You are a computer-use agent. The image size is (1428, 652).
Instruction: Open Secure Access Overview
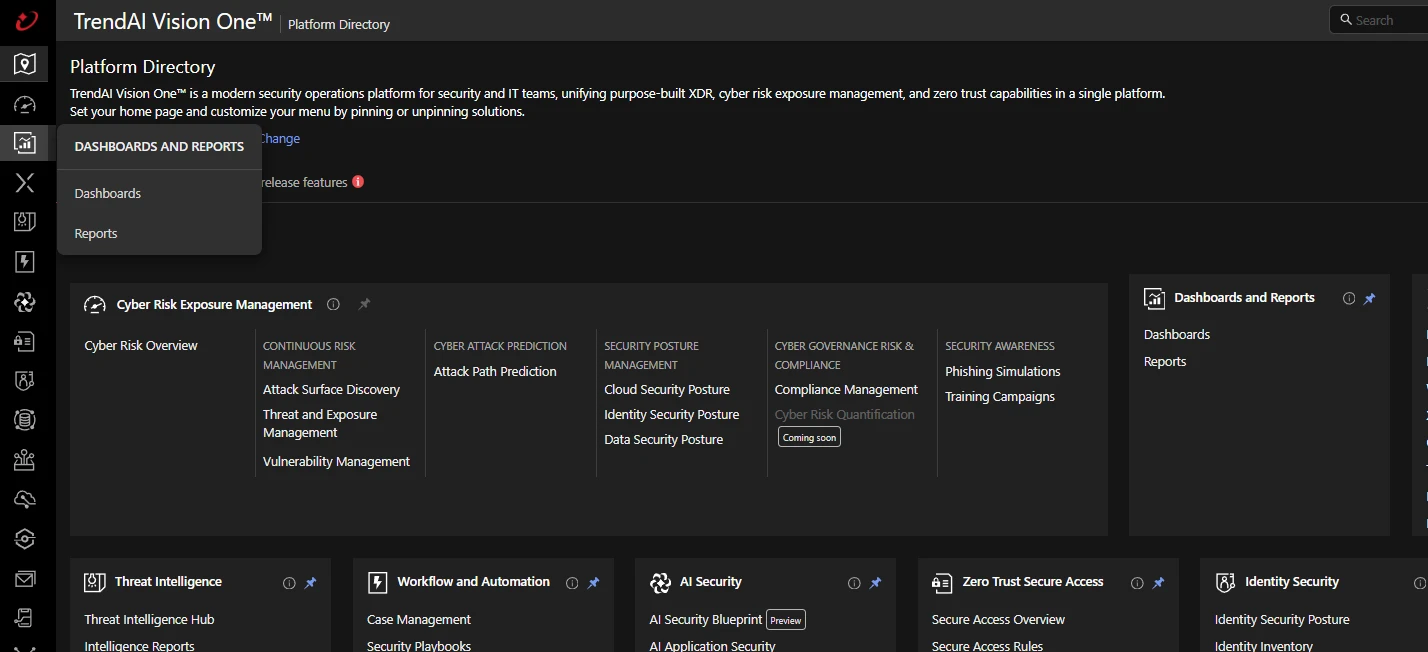coord(998,619)
